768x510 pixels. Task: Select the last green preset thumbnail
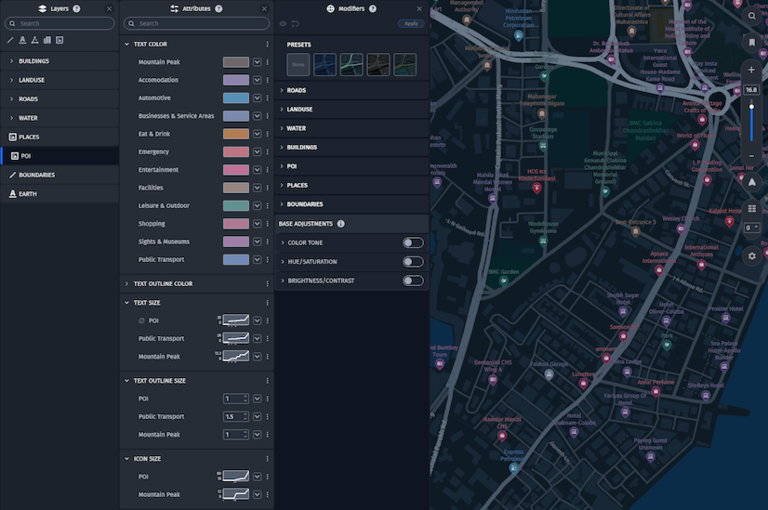point(405,65)
